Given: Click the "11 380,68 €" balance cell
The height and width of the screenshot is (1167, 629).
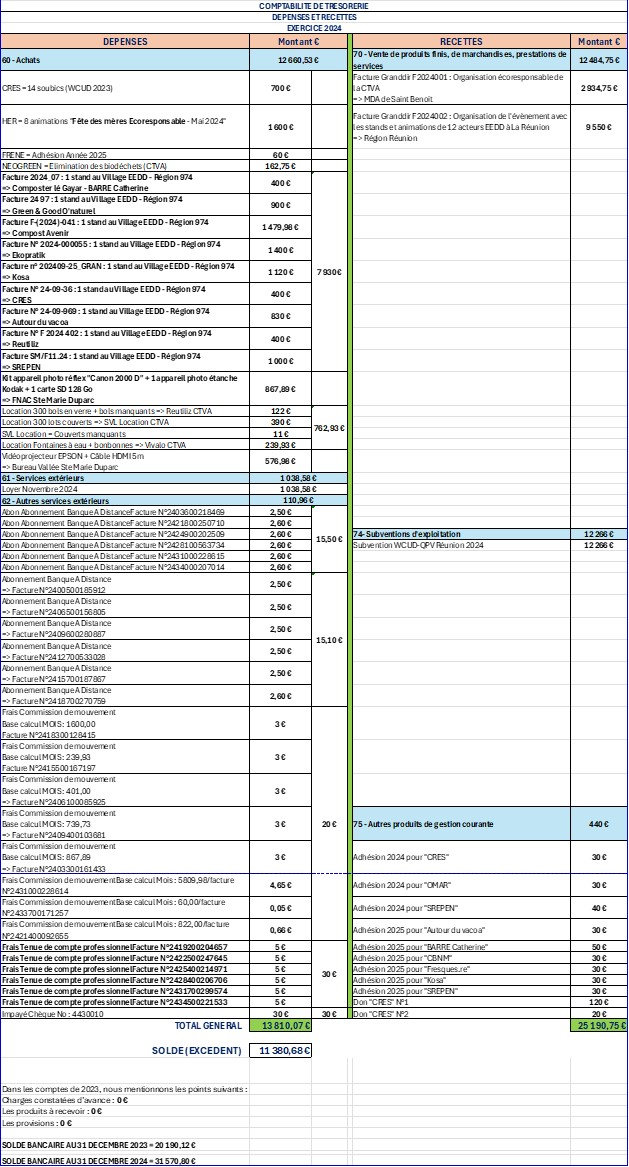Looking at the screenshot, I should [281, 1051].
